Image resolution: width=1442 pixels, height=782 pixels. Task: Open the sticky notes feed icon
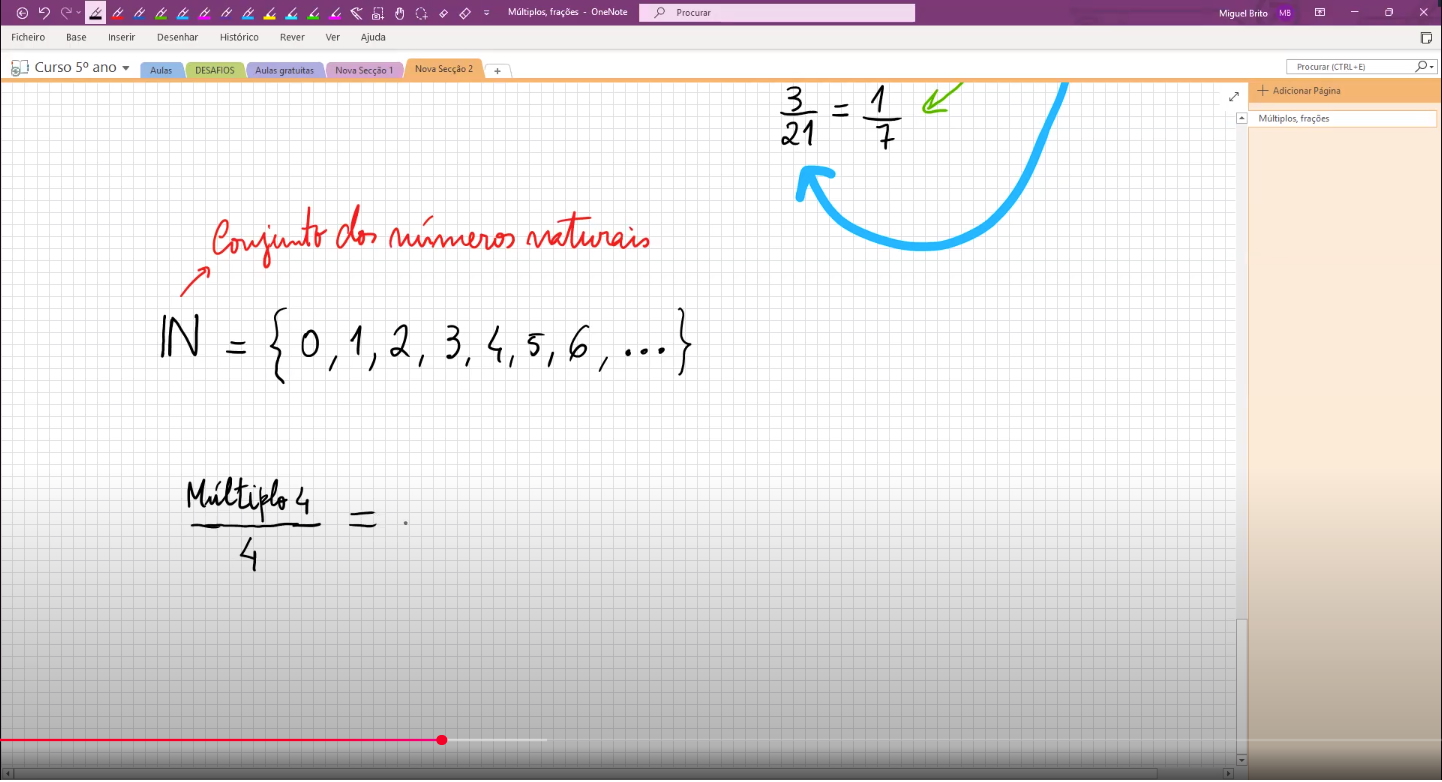(x=1426, y=38)
